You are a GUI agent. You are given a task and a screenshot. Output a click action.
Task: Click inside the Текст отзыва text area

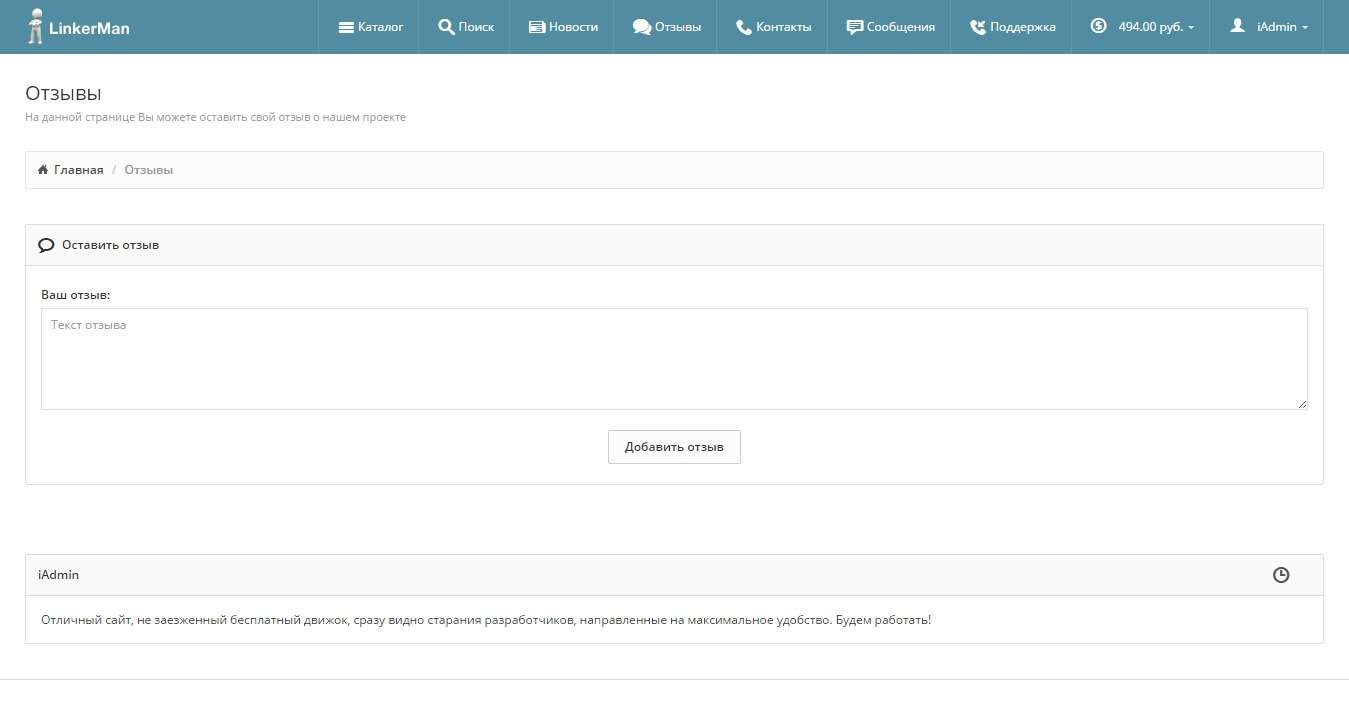click(673, 358)
